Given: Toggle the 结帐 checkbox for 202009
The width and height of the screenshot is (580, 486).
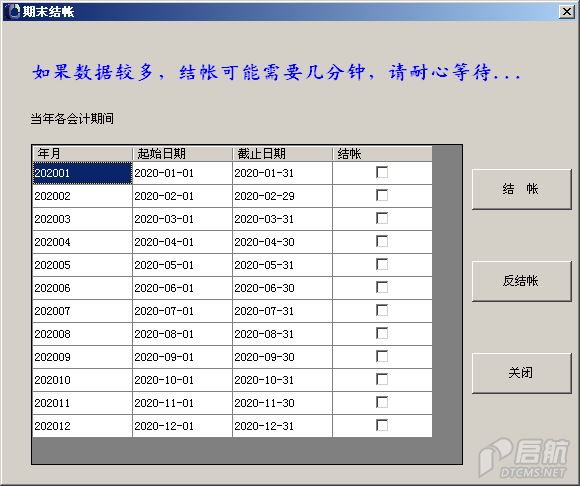Looking at the screenshot, I should pos(382,356).
